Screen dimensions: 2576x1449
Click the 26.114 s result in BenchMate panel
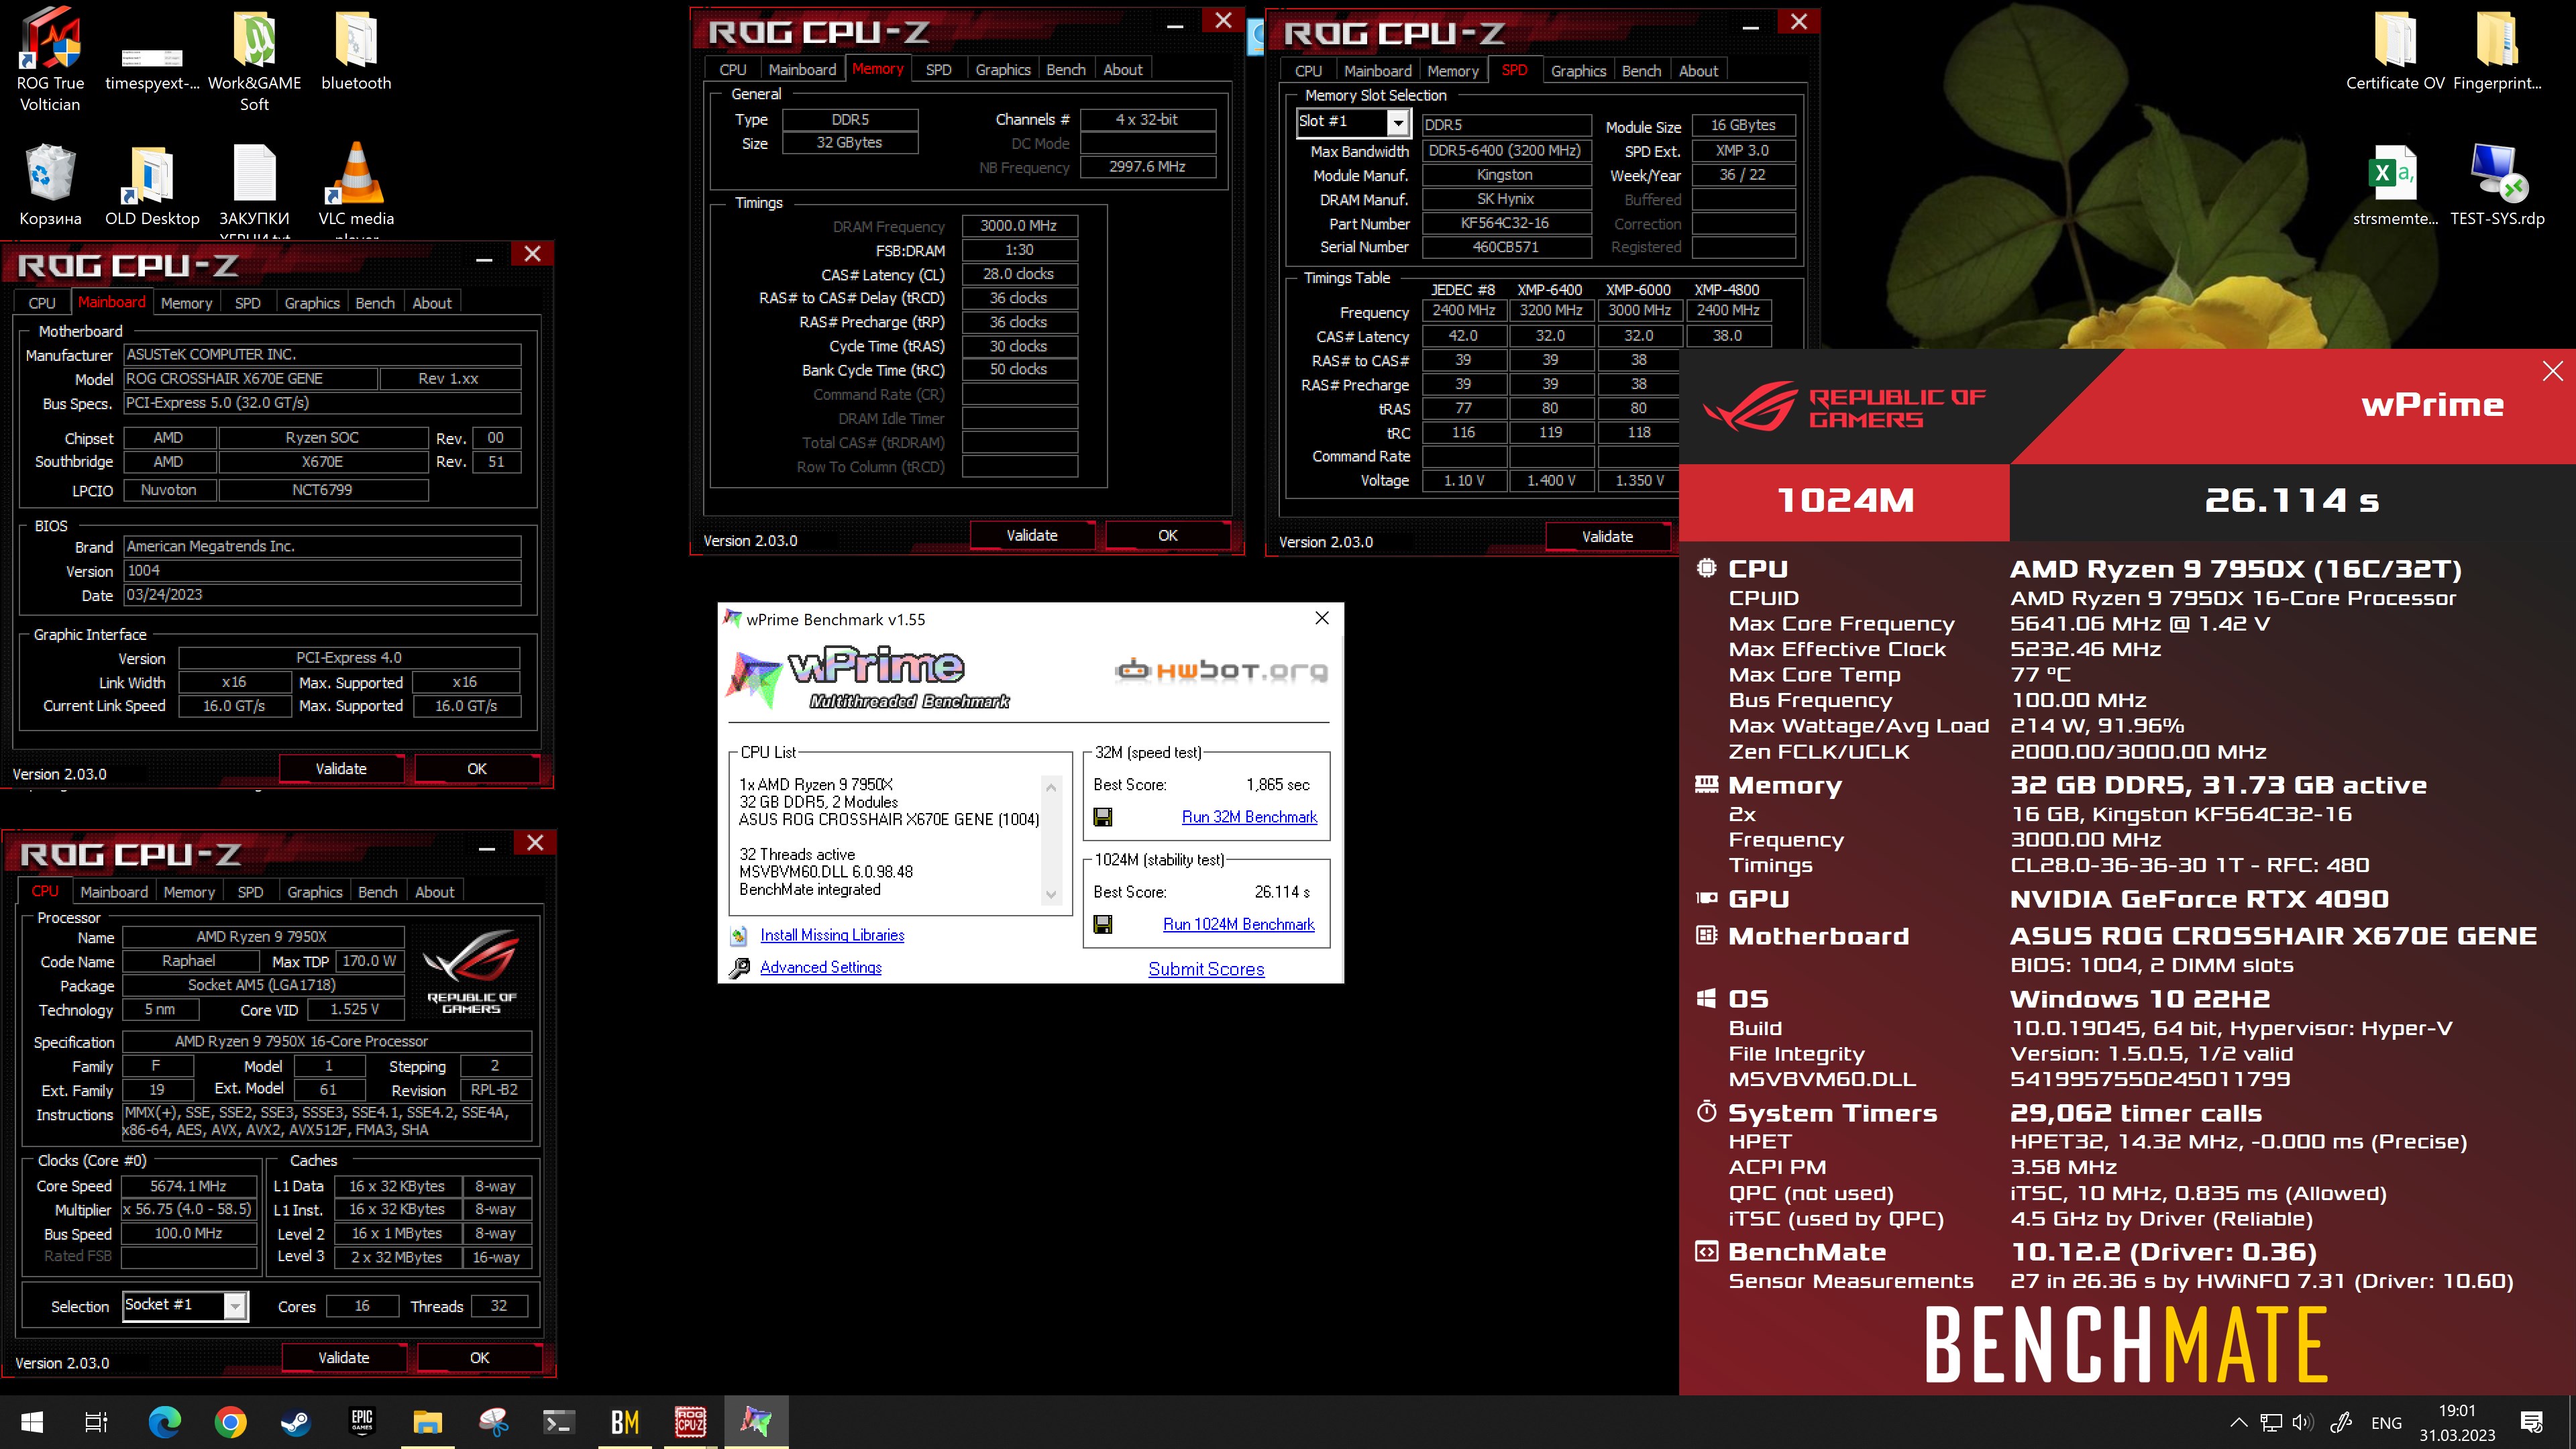click(2292, 500)
